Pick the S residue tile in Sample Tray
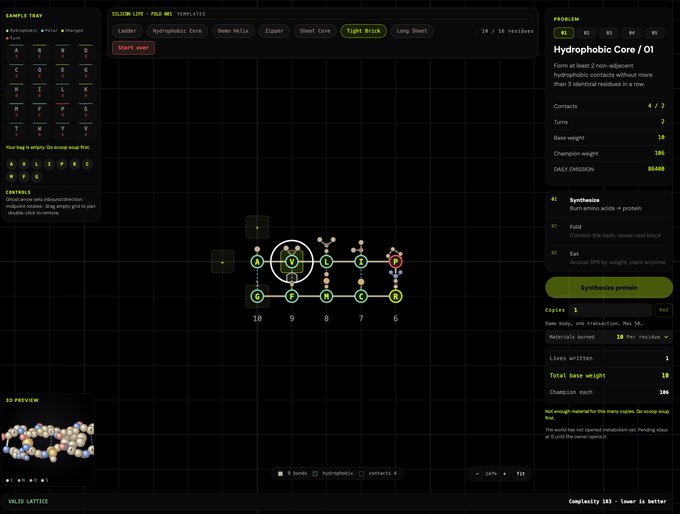Image resolution: width=680 pixels, height=514 pixels. [x=86, y=111]
